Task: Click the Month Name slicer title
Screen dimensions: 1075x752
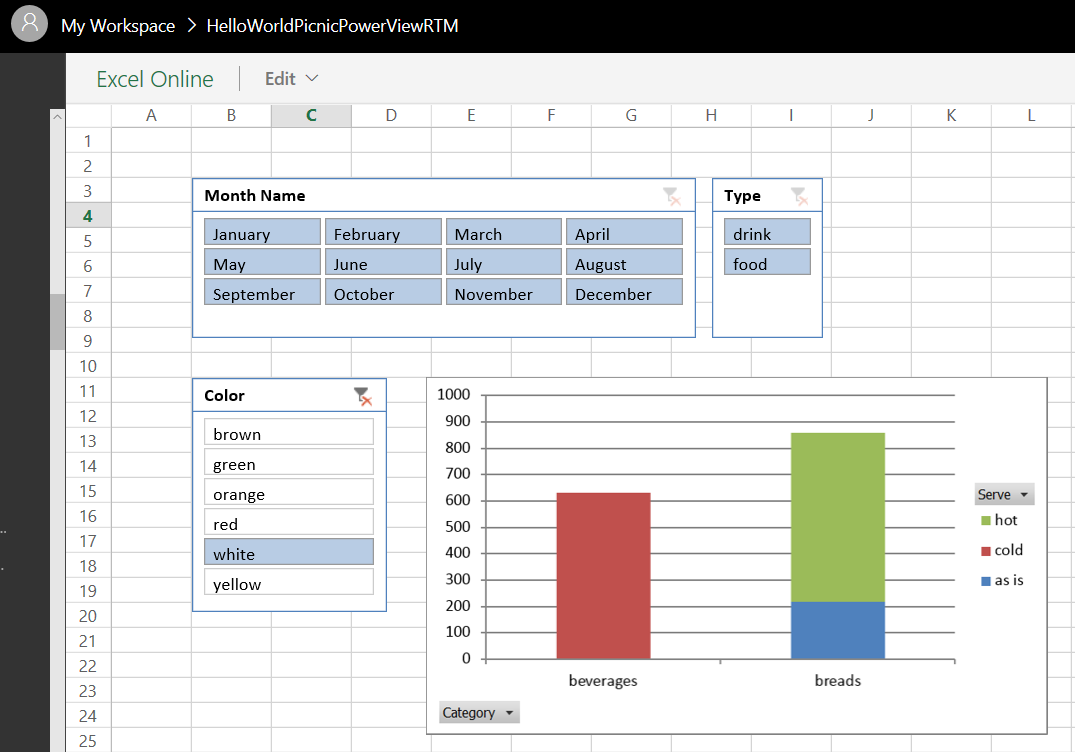Action: [x=254, y=196]
